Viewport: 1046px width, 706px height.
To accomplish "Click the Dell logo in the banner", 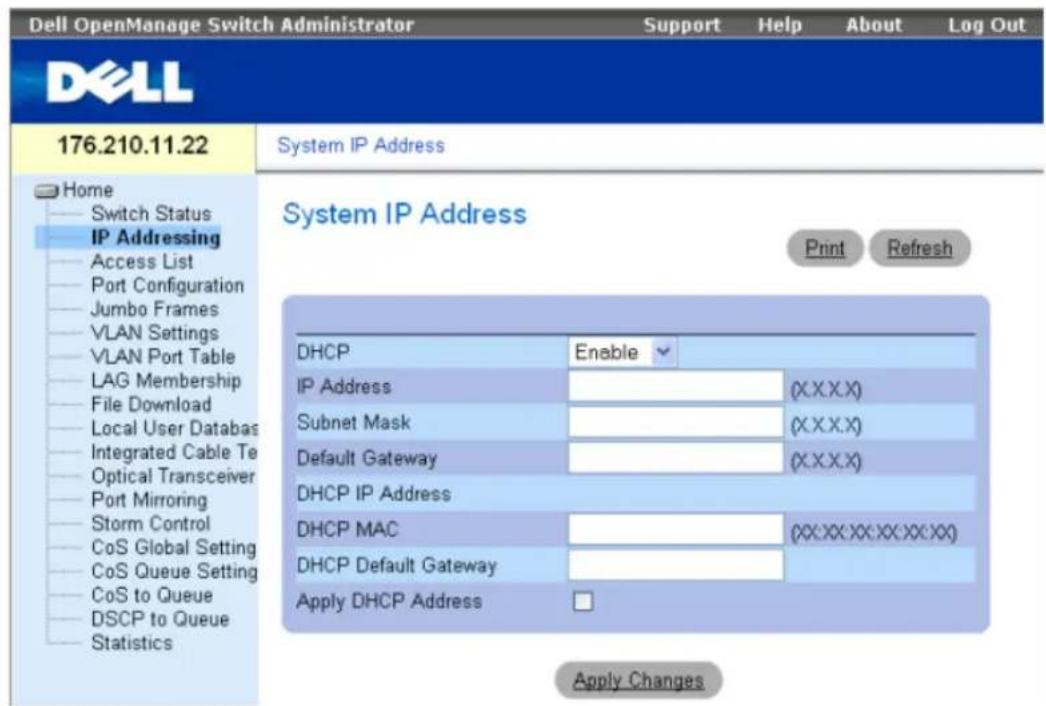I will click(x=120, y=82).
